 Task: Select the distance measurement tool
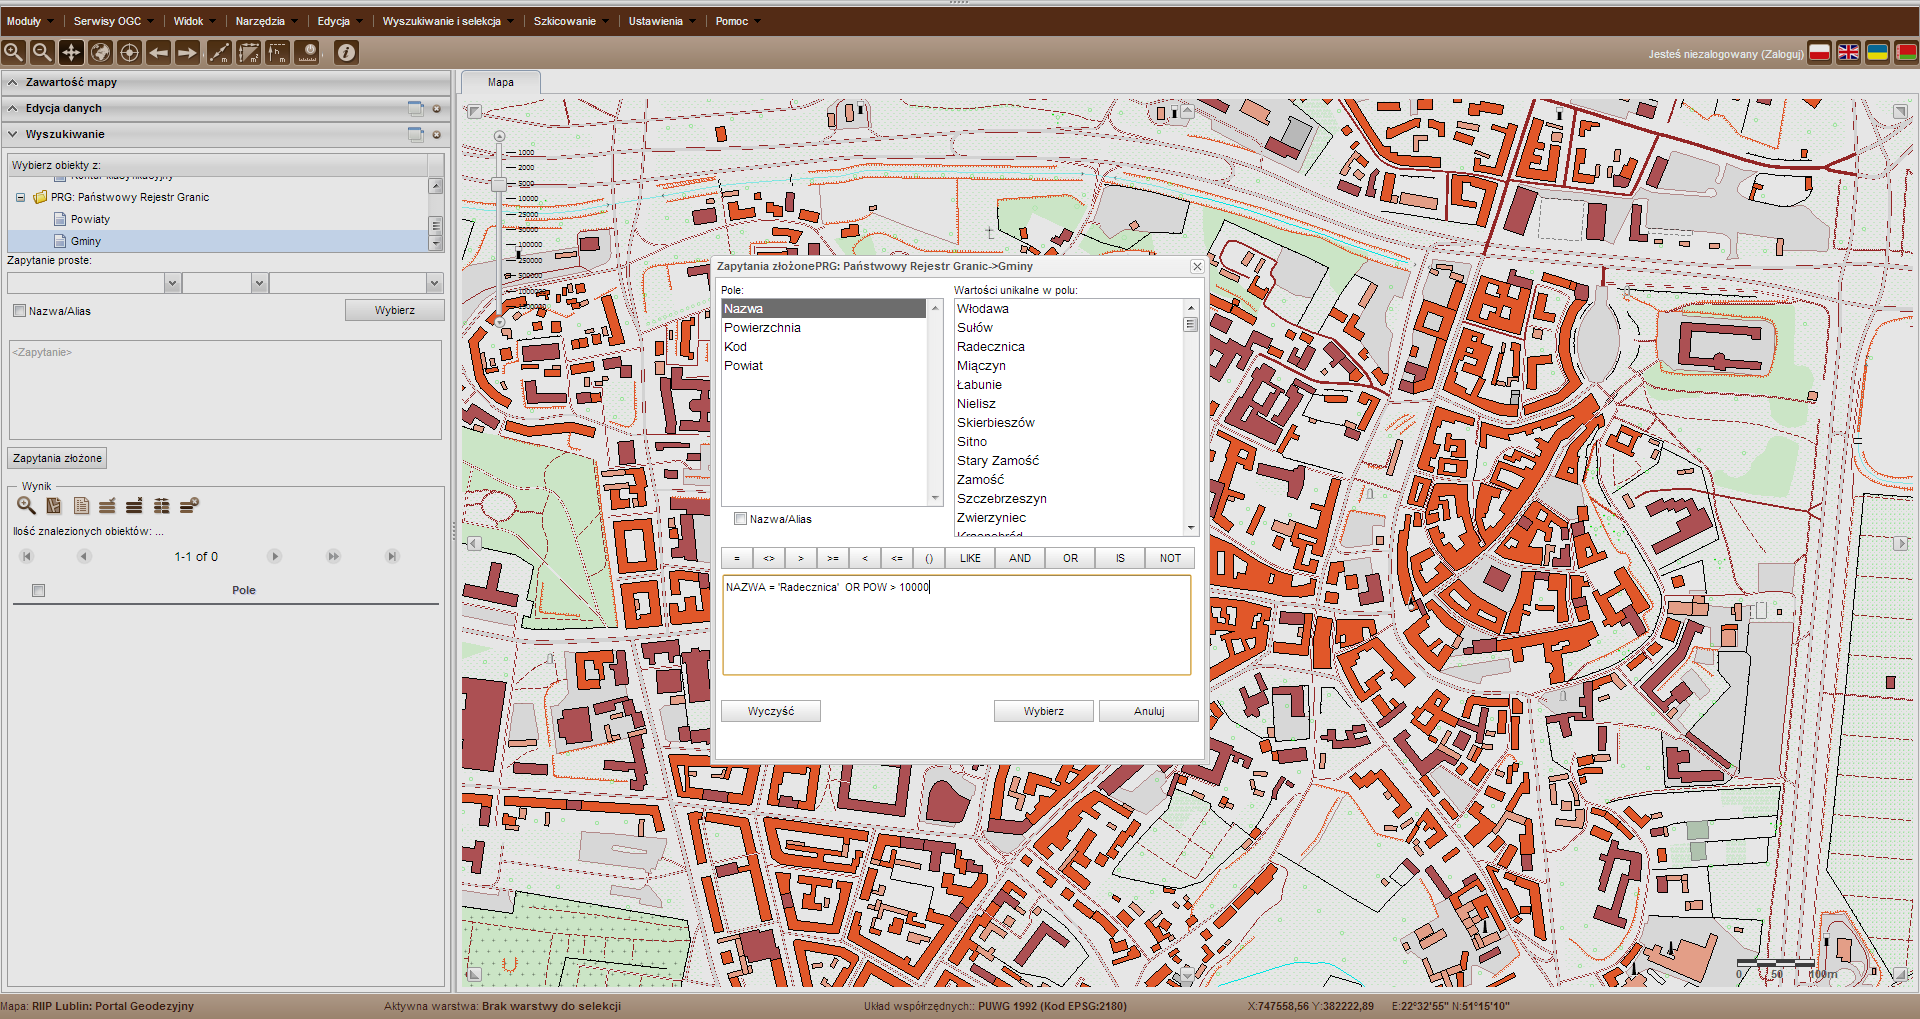tap(219, 52)
